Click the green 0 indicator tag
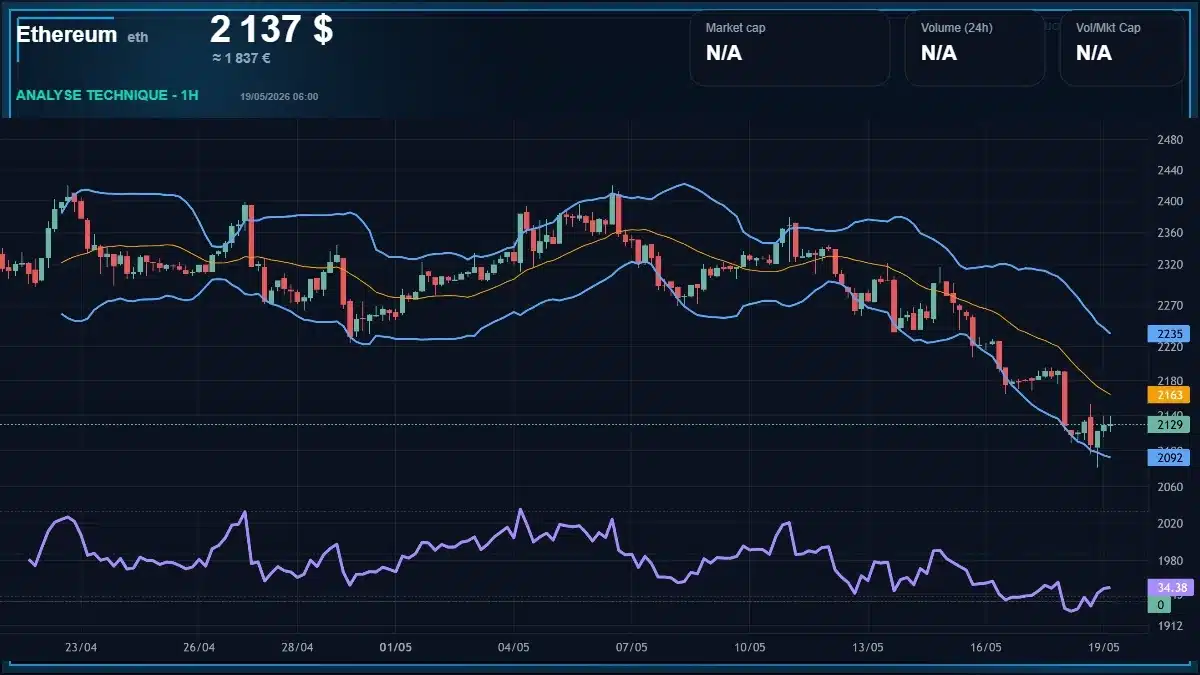Viewport: 1200px width, 675px height. point(1159,605)
